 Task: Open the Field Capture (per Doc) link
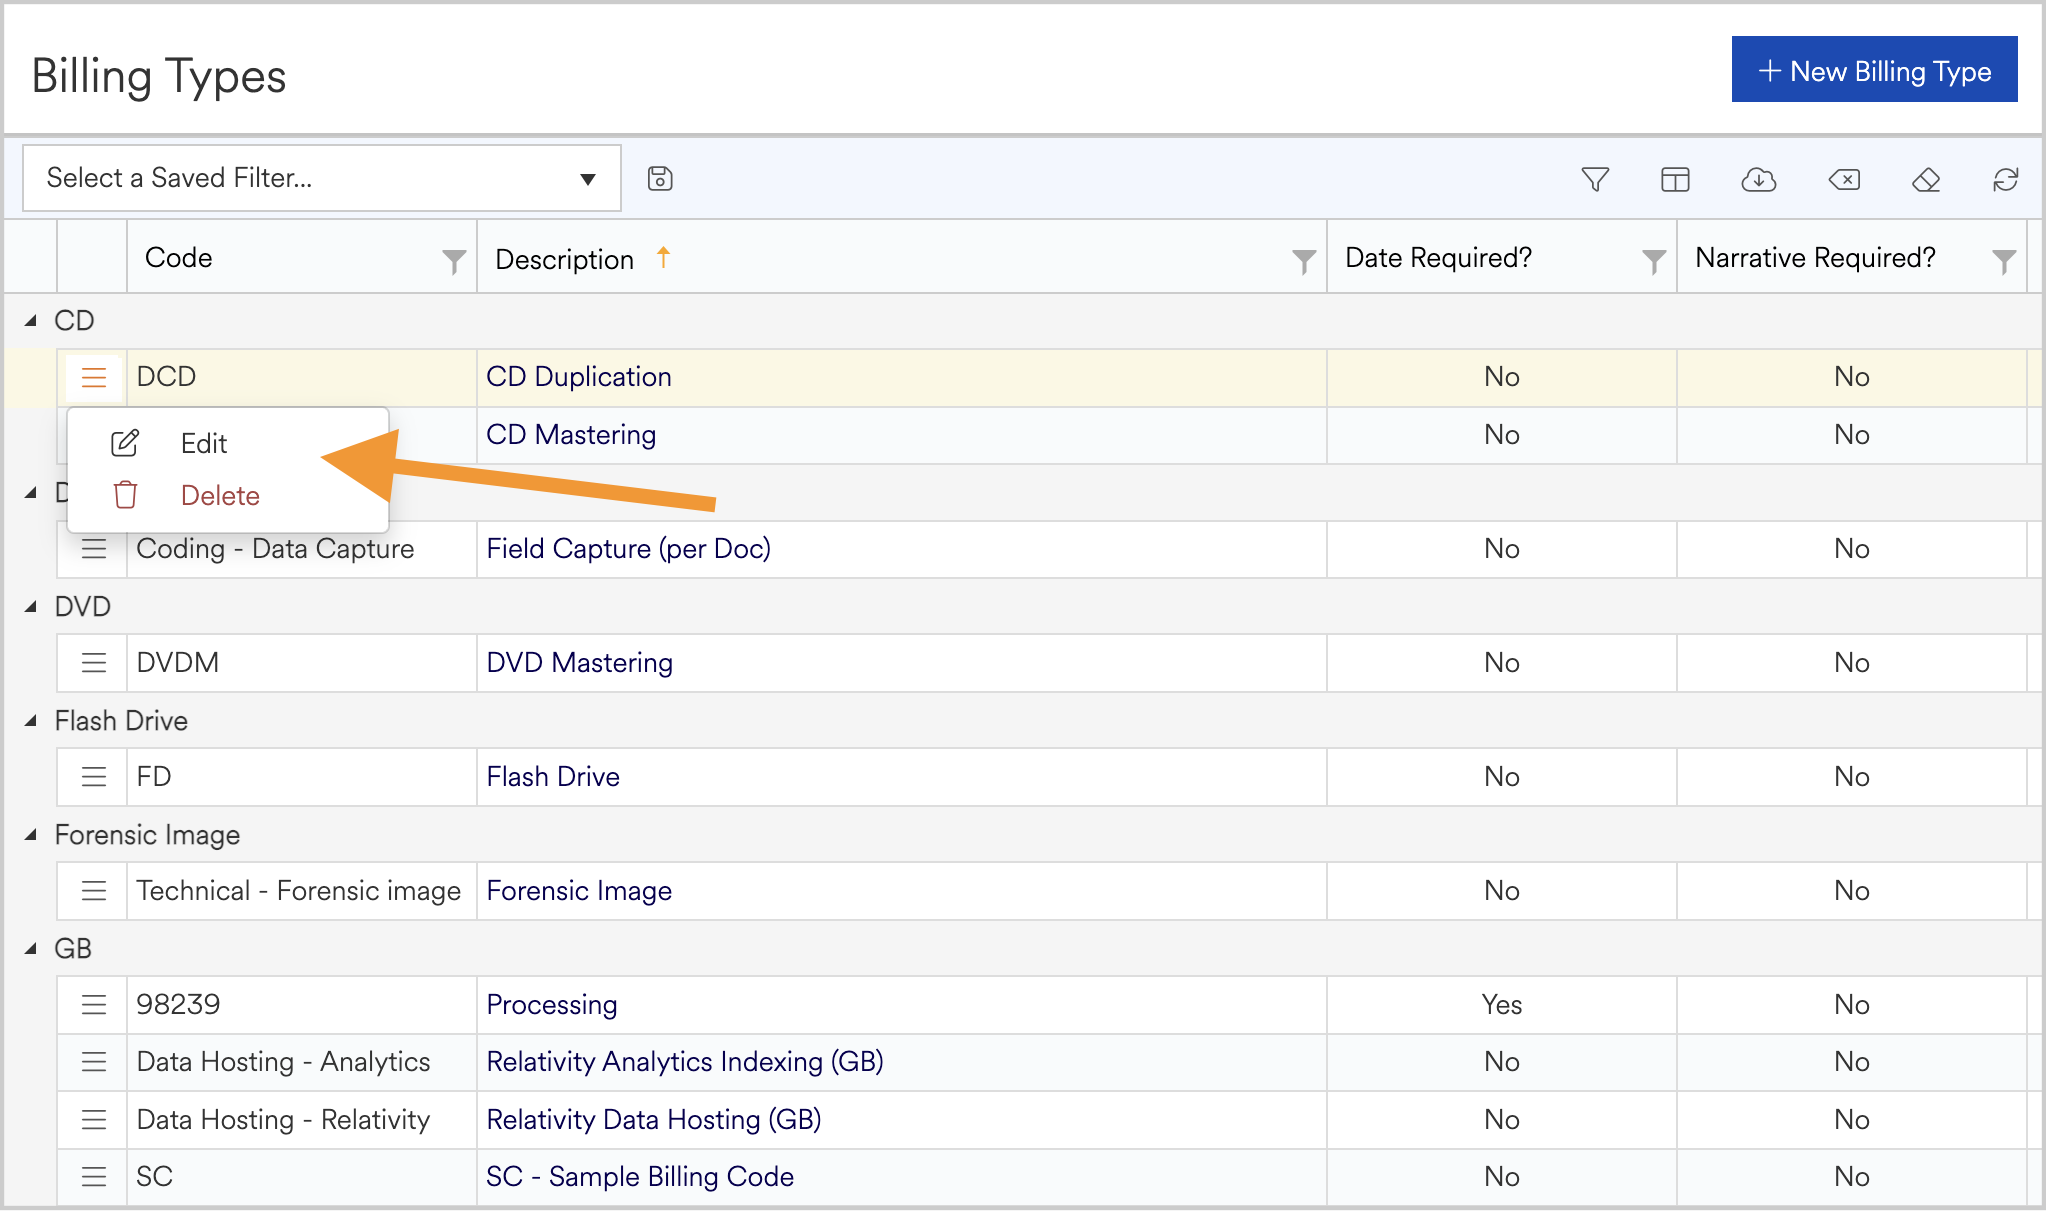[x=628, y=549]
